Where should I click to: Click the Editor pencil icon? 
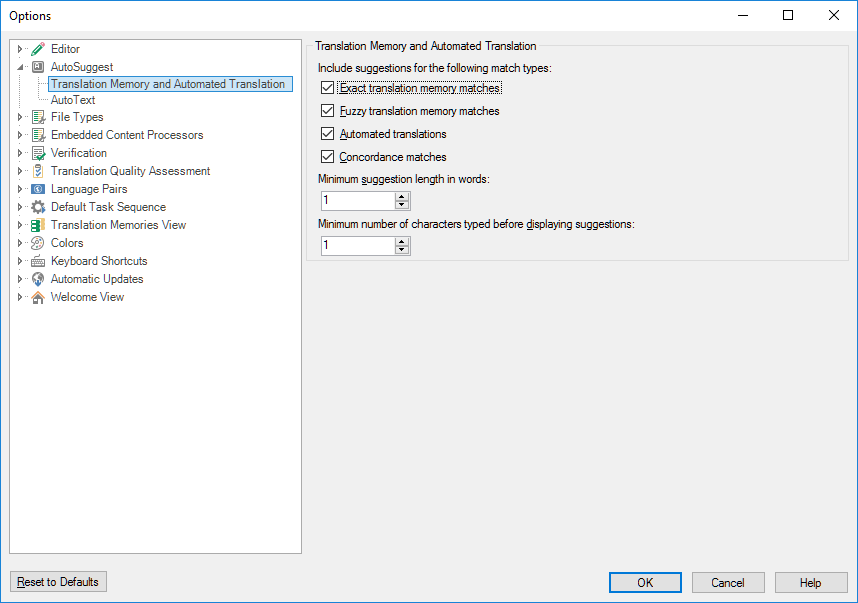click(38, 49)
